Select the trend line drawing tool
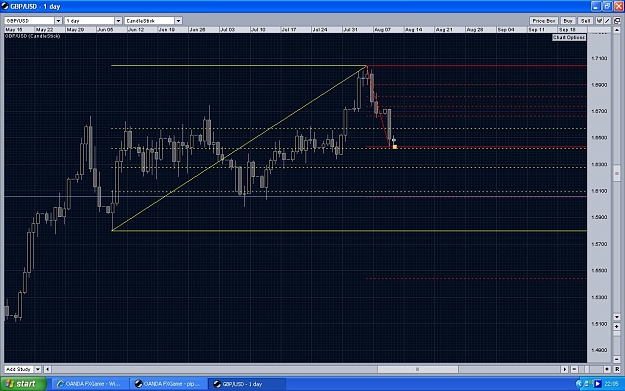This screenshot has width=625, height=391. pos(607,21)
